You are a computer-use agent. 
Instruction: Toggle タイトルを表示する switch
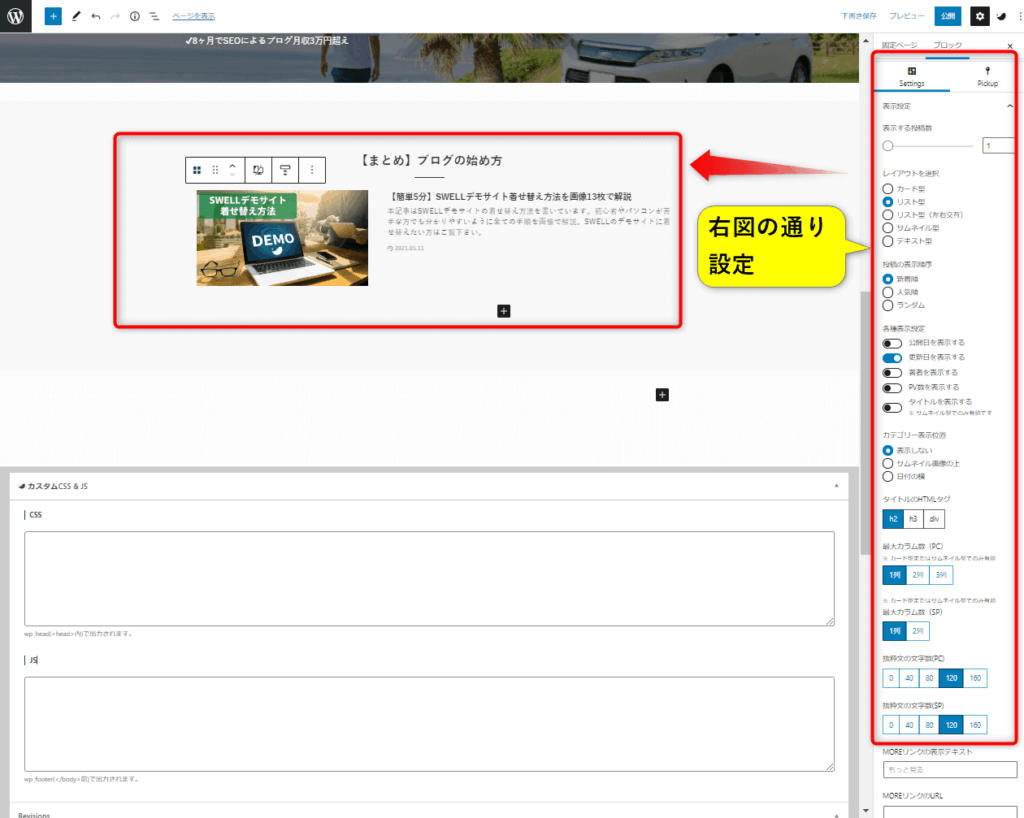tap(892, 408)
